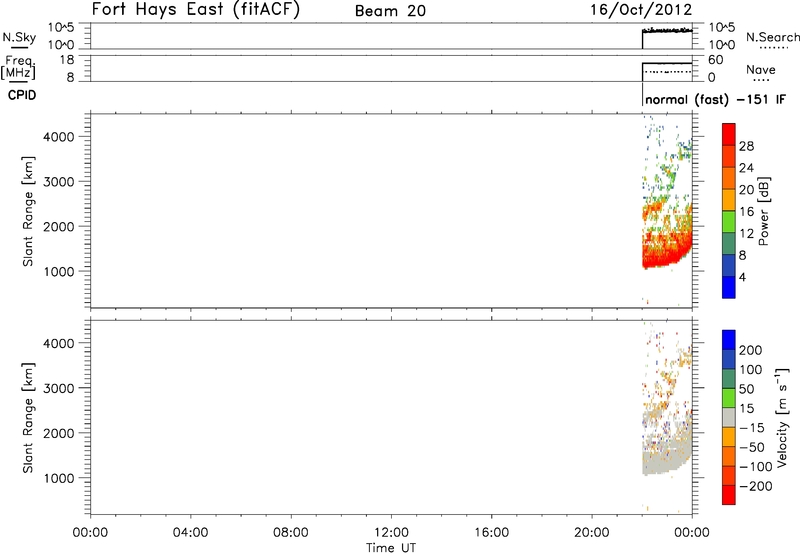Click the '18' frequency axis tick label

pyautogui.click(x=66, y=60)
